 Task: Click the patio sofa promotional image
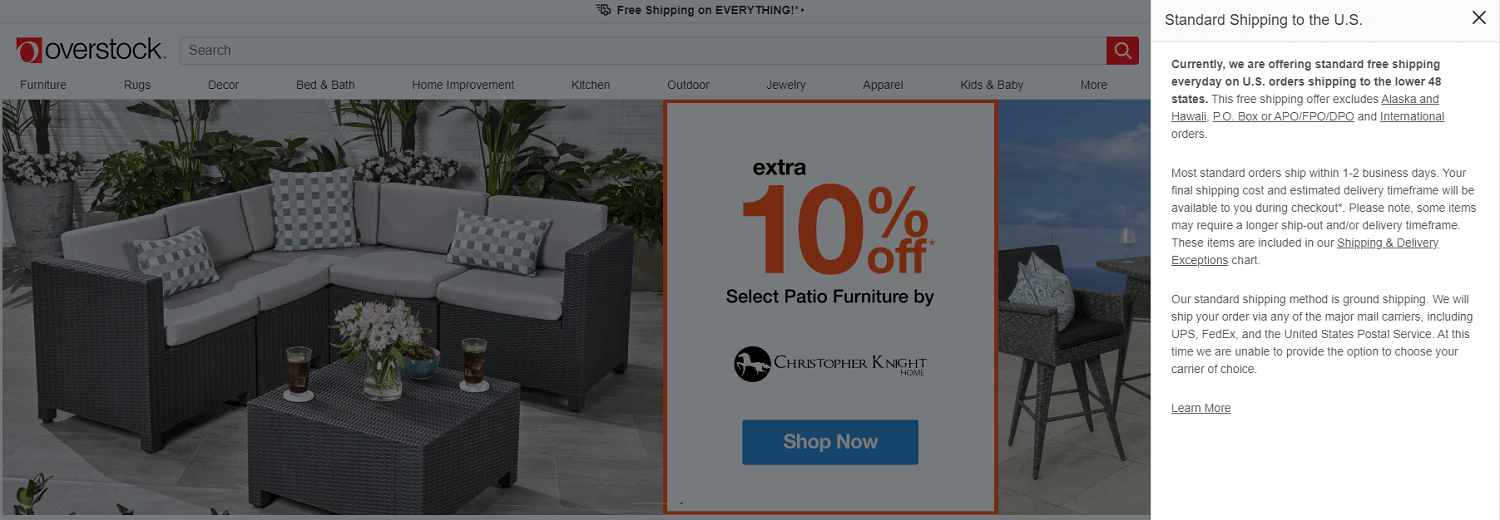332,307
